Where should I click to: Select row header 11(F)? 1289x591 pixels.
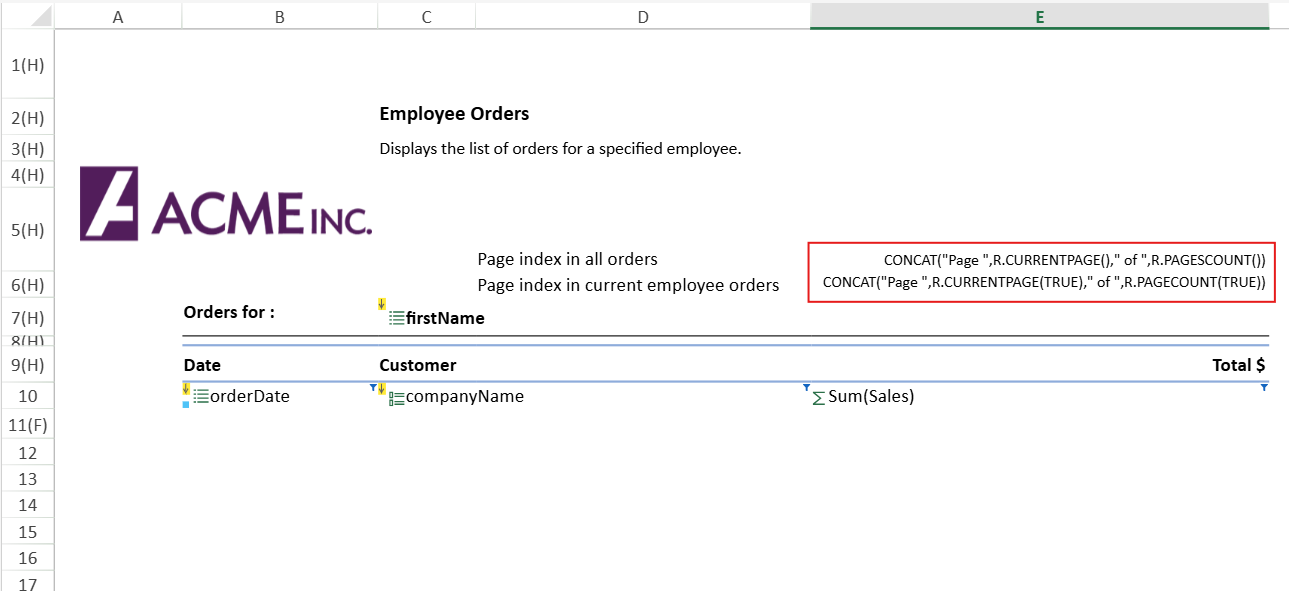click(27, 426)
